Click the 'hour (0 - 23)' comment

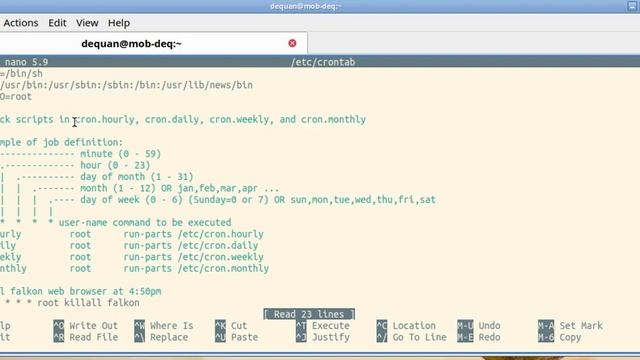(115, 165)
